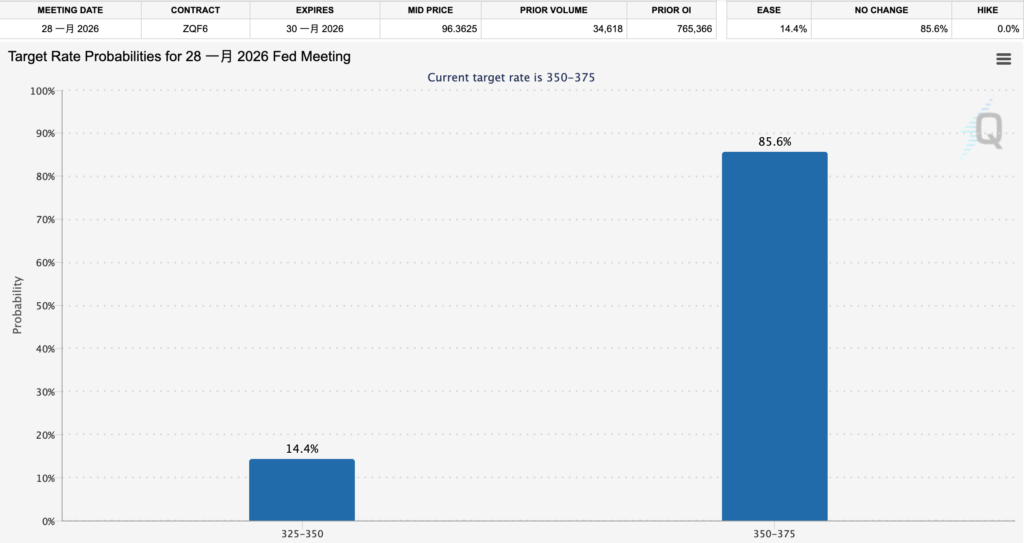Click the Current target rate subtitle
Image resolution: width=1024 pixels, height=543 pixels.
pyautogui.click(x=511, y=77)
